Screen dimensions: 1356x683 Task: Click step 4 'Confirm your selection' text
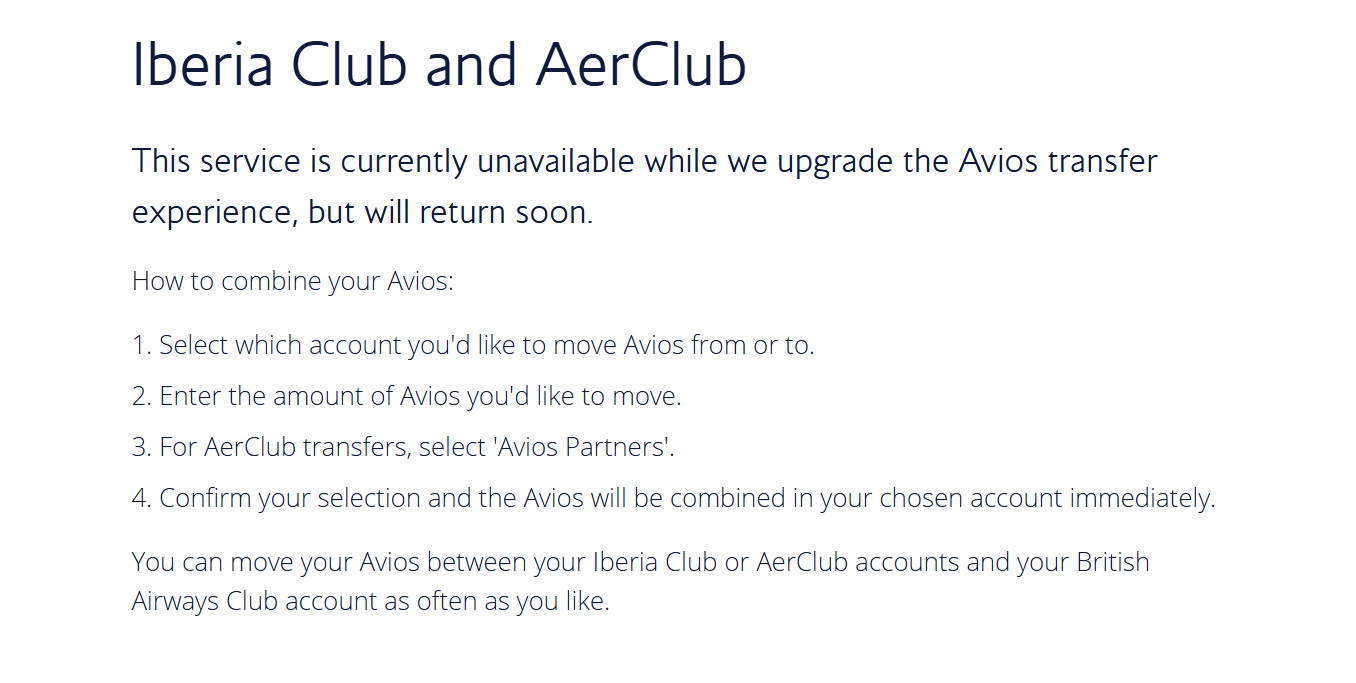click(673, 498)
